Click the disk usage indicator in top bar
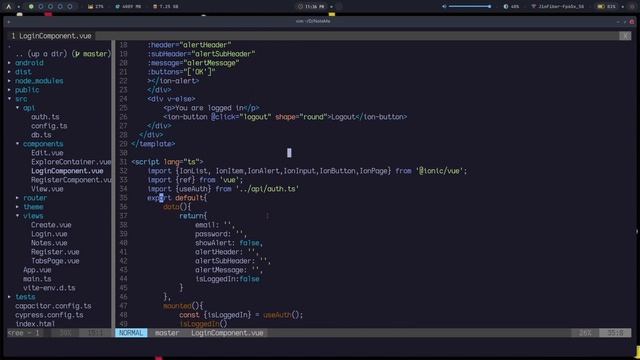 click(x=166, y=7)
